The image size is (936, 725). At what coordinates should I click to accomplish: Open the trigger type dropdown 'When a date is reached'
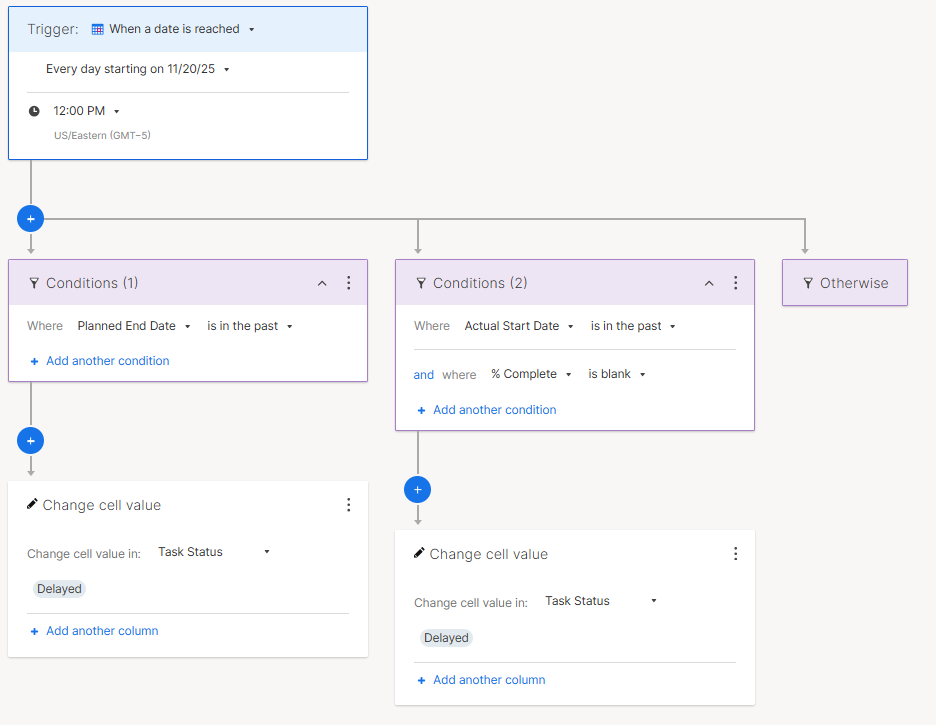pos(174,29)
